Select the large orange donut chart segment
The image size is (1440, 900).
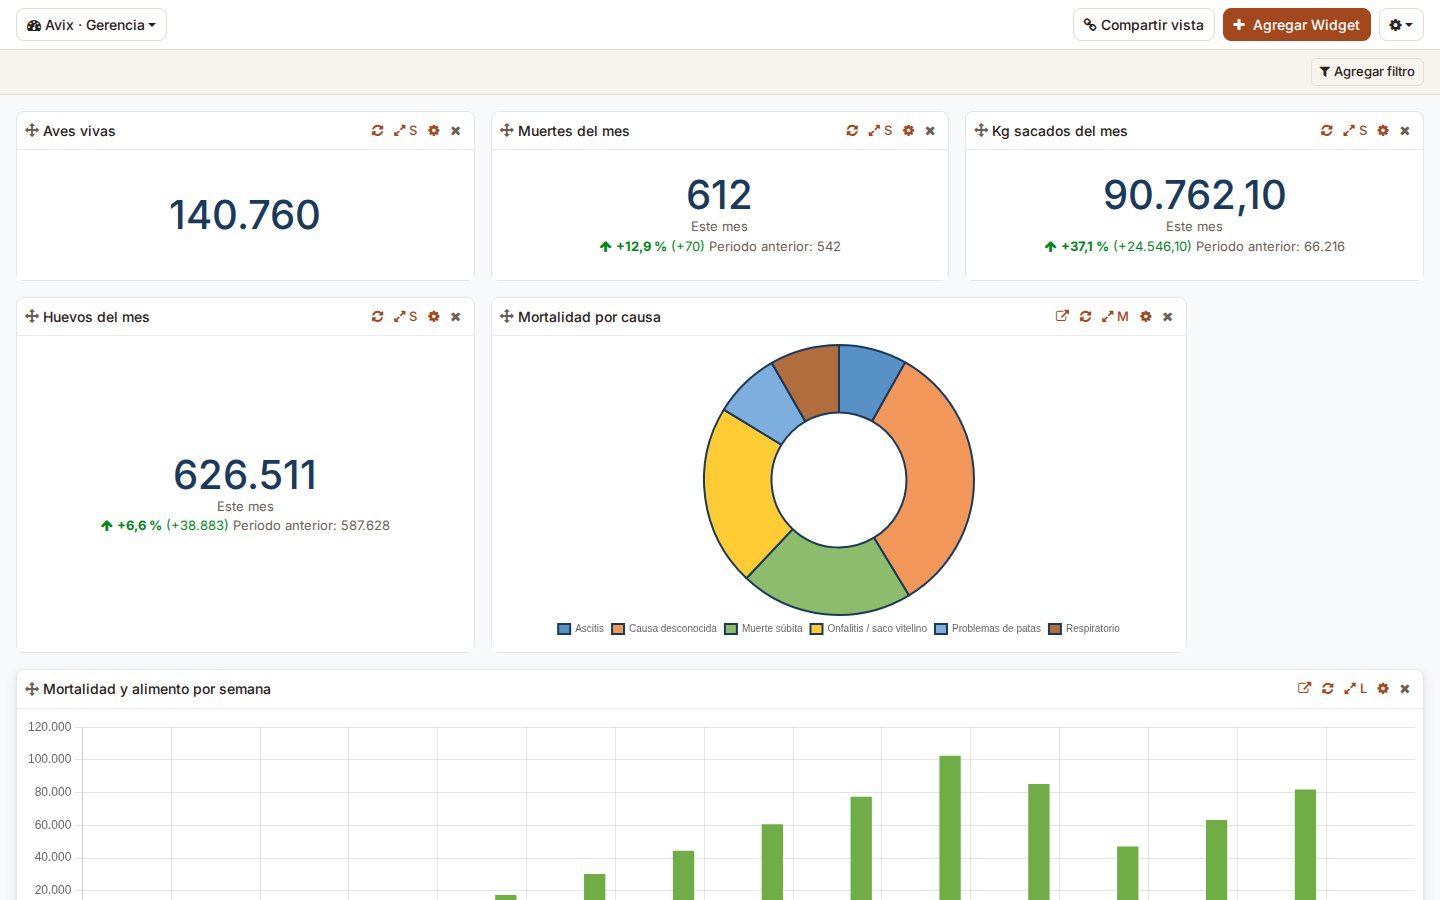click(938, 475)
